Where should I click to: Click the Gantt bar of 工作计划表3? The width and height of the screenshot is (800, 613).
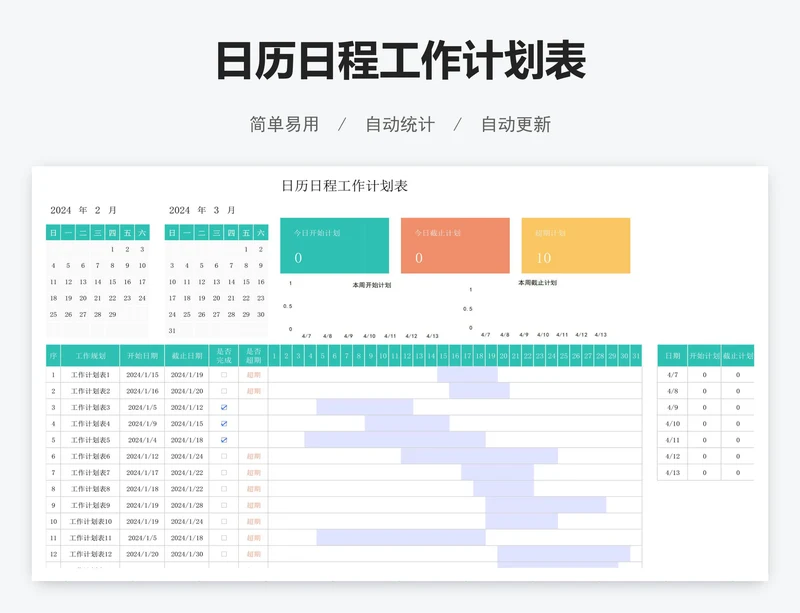(365, 407)
